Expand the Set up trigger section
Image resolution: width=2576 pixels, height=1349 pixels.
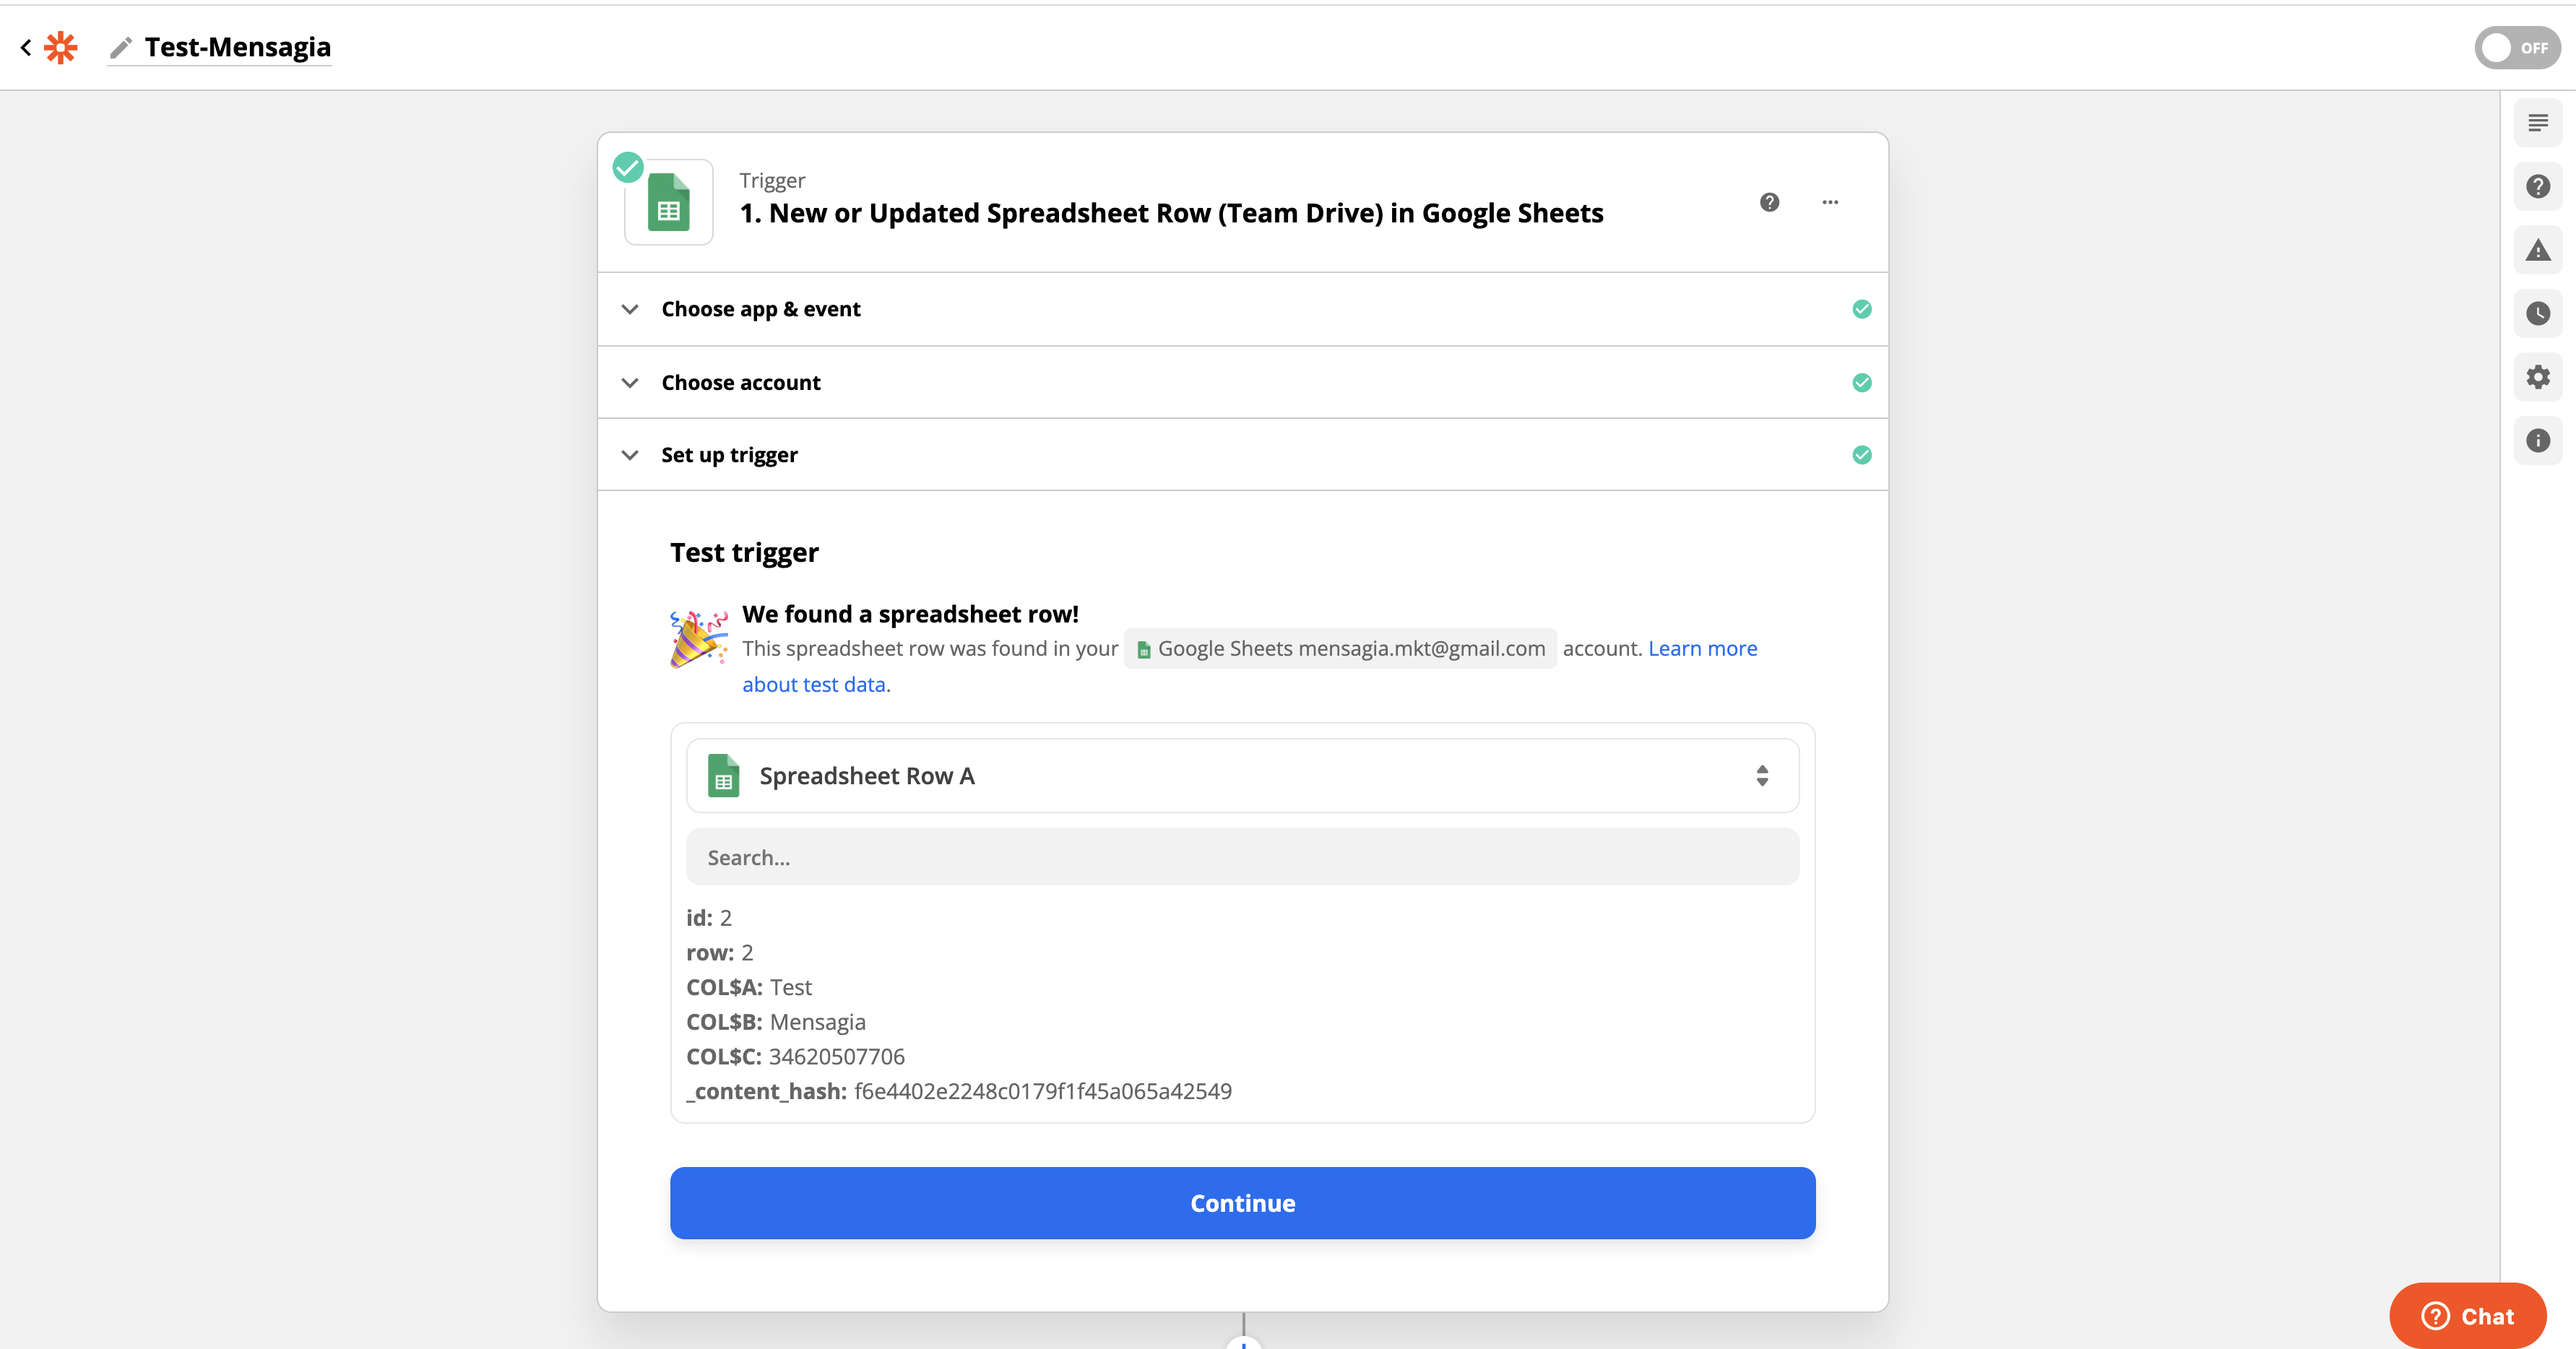coord(729,455)
